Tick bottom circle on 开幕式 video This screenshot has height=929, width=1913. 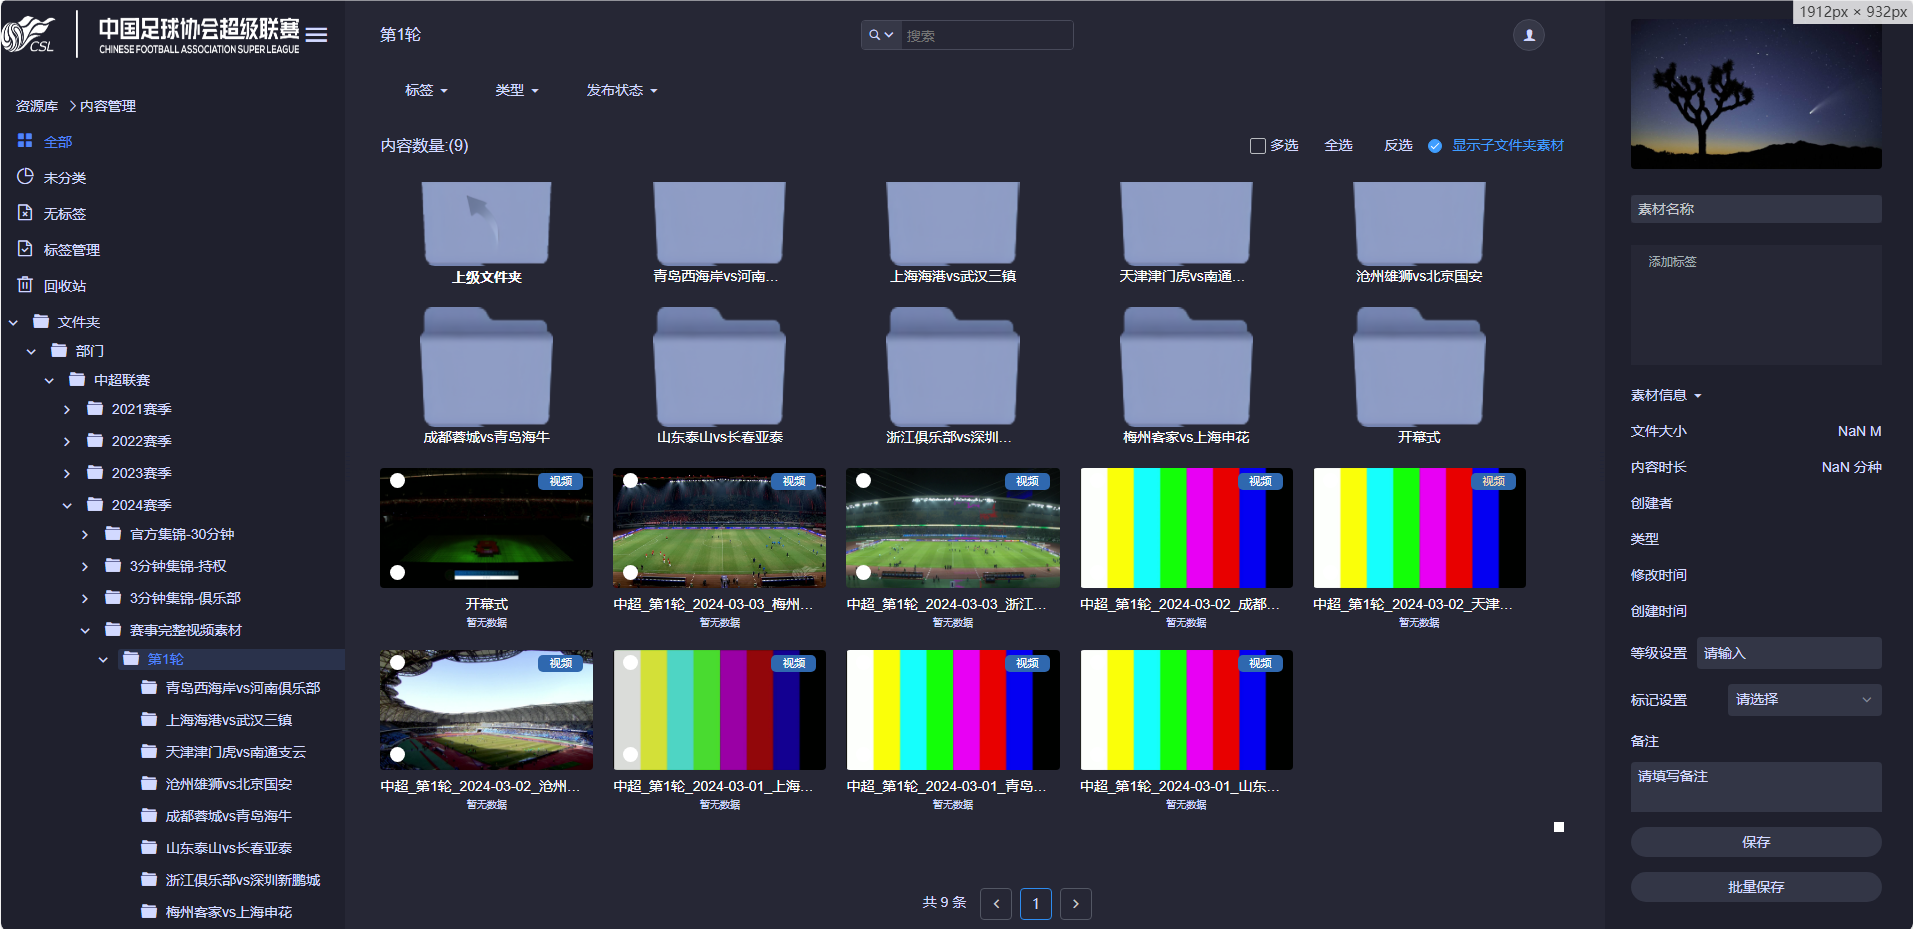397,573
